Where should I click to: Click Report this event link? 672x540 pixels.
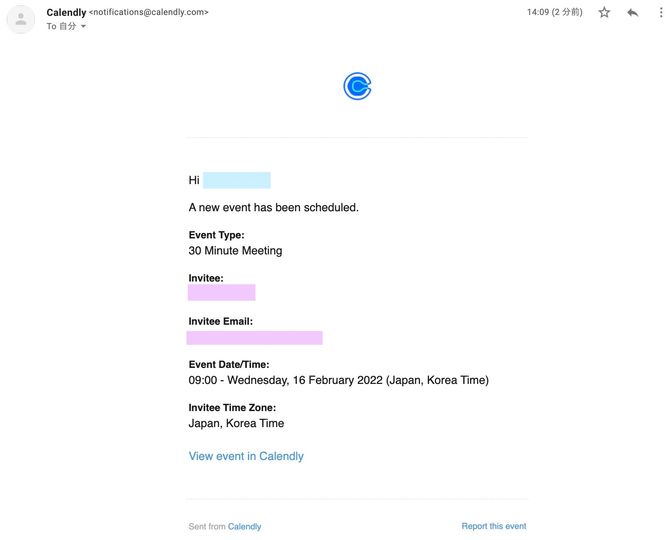pos(494,526)
